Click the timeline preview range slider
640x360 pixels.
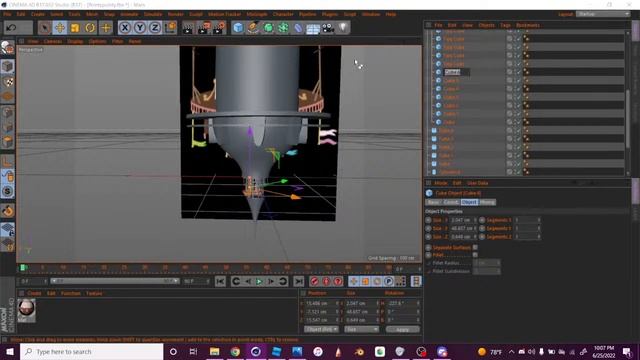coord(115,281)
